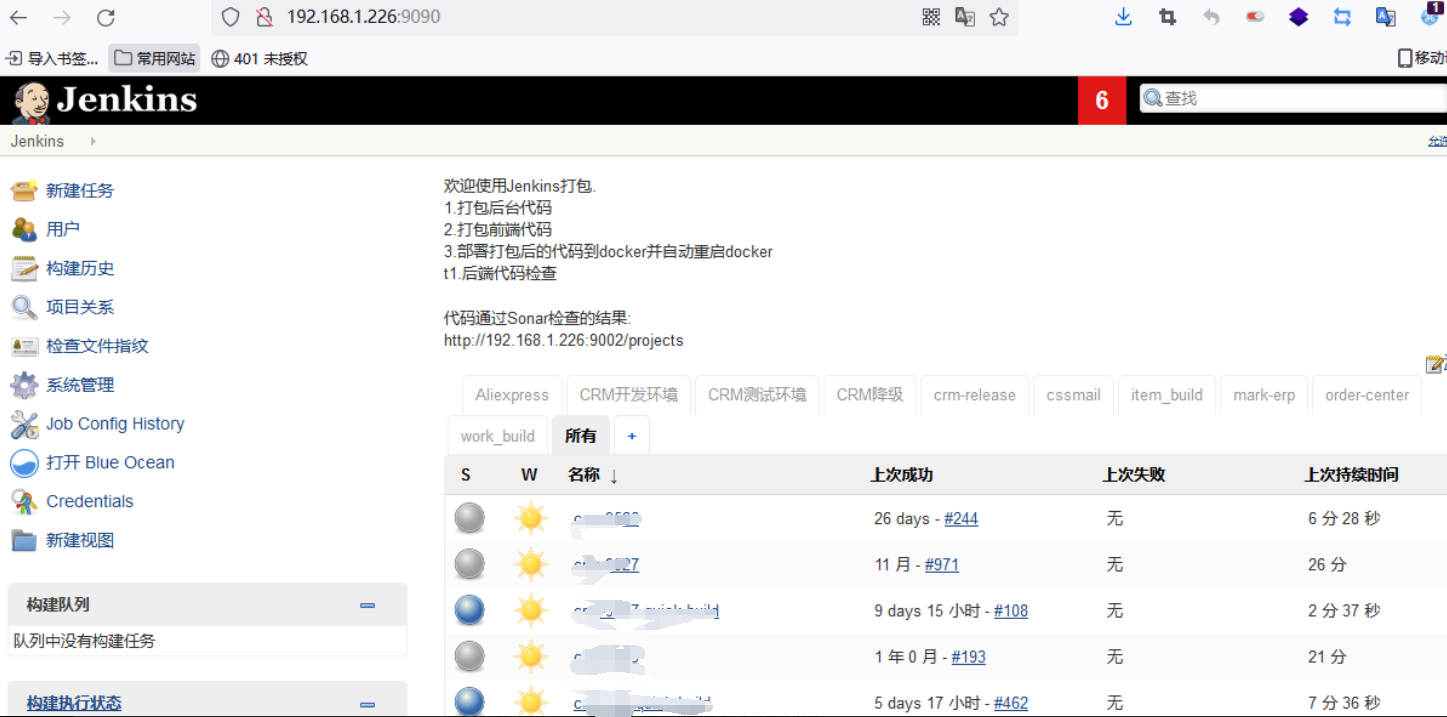Click the 导入书签 bookmarks bar item

tap(52, 58)
